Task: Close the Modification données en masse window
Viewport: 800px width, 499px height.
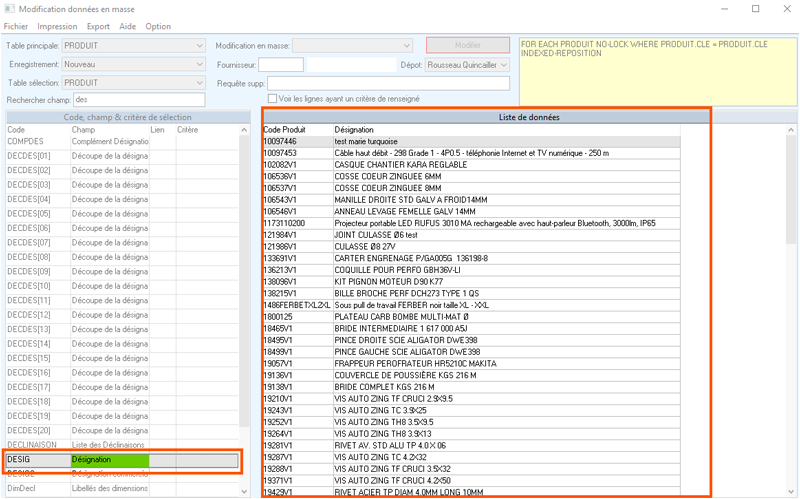Action: tap(787, 9)
